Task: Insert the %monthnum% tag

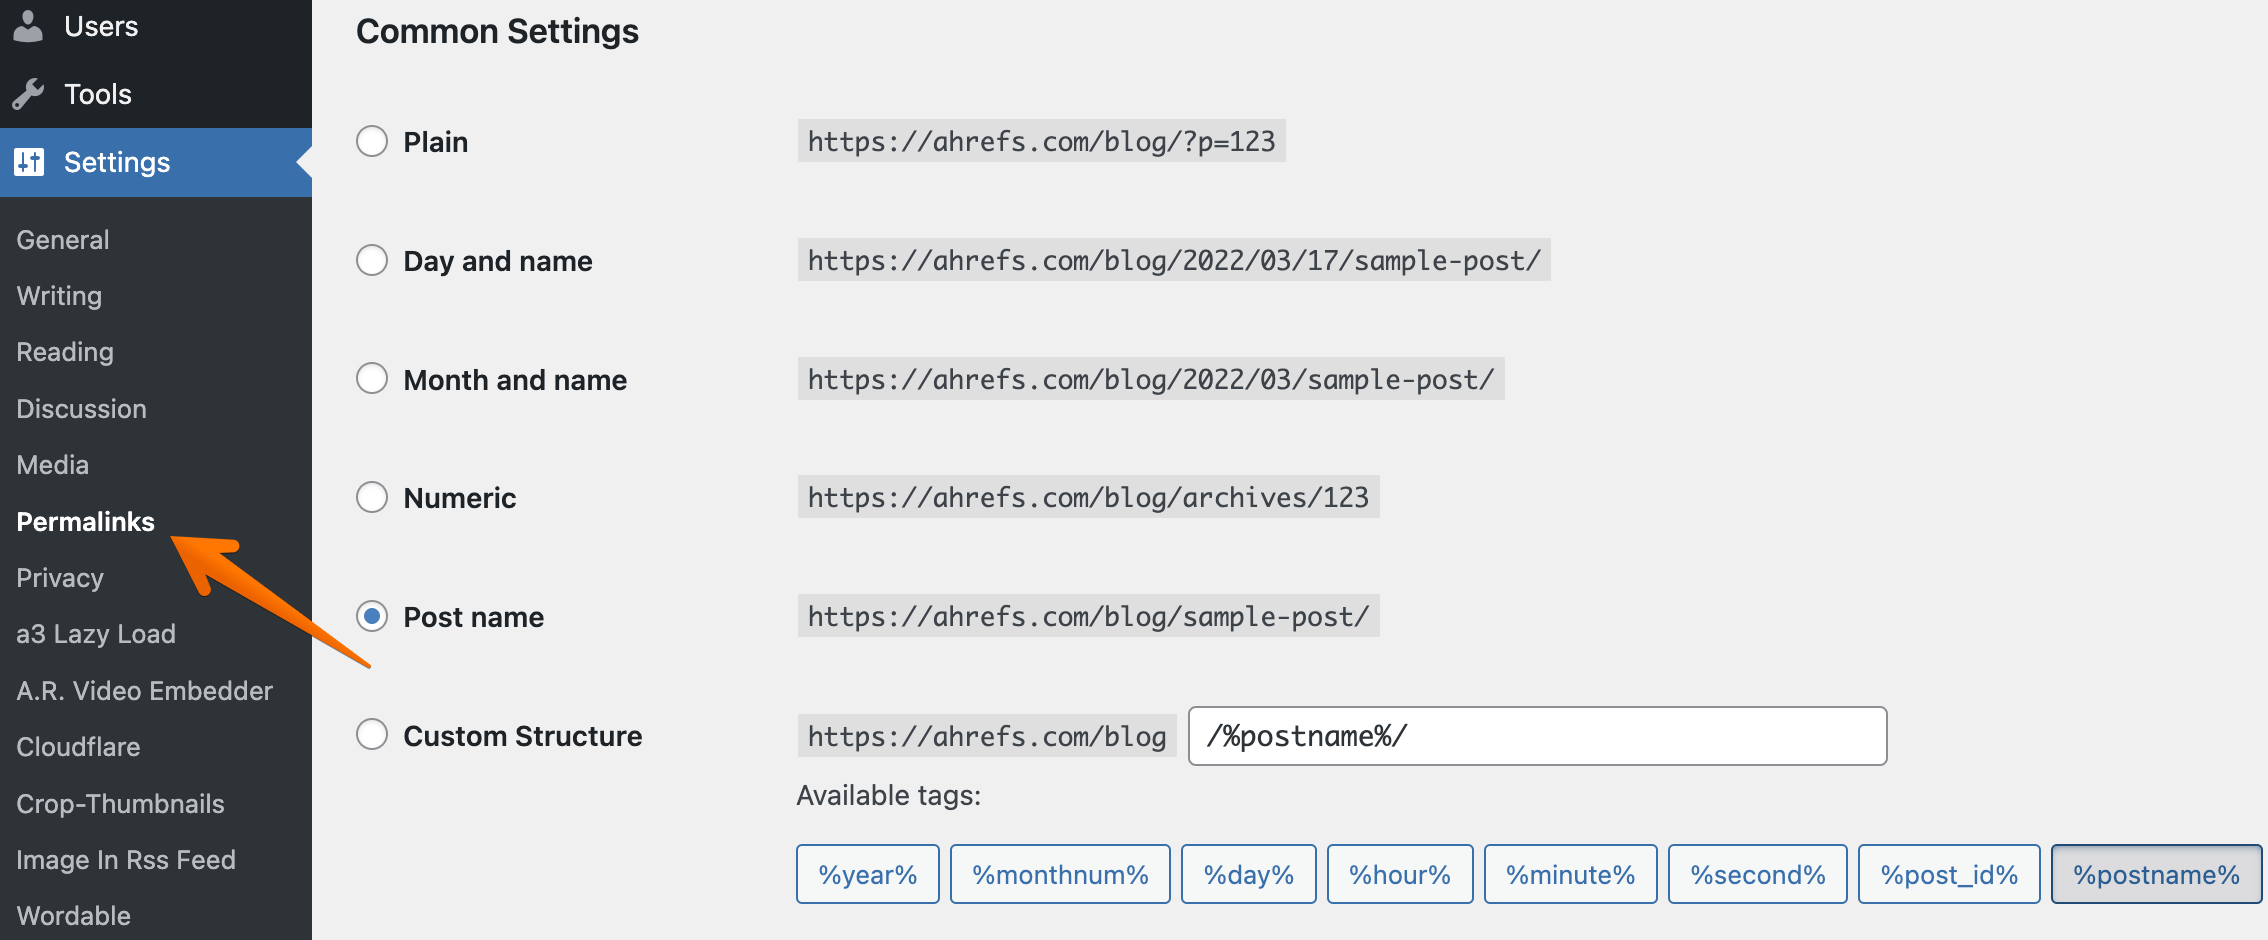Action: coord(1059,873)
